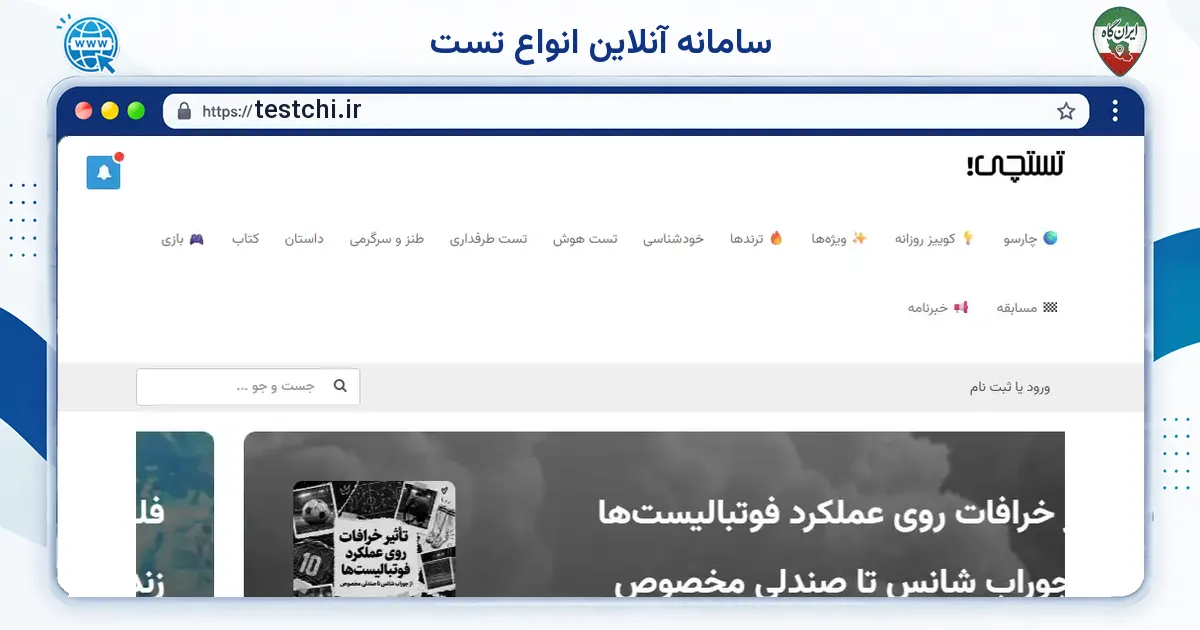Open the کوییز روزانه menu item
The height and width of the screenshot is (630, 1200).
(934, 239)
